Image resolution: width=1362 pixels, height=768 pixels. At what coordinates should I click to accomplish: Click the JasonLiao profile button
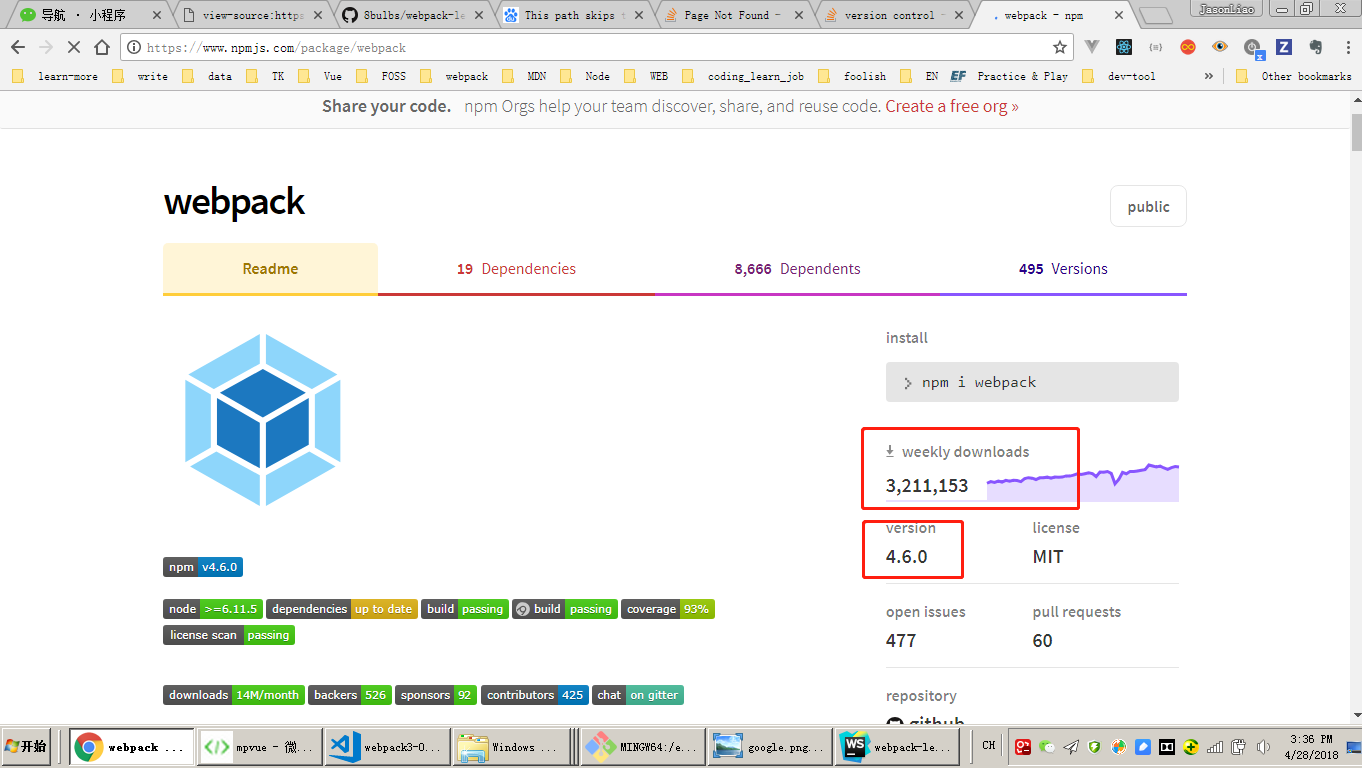(1225, 8)
